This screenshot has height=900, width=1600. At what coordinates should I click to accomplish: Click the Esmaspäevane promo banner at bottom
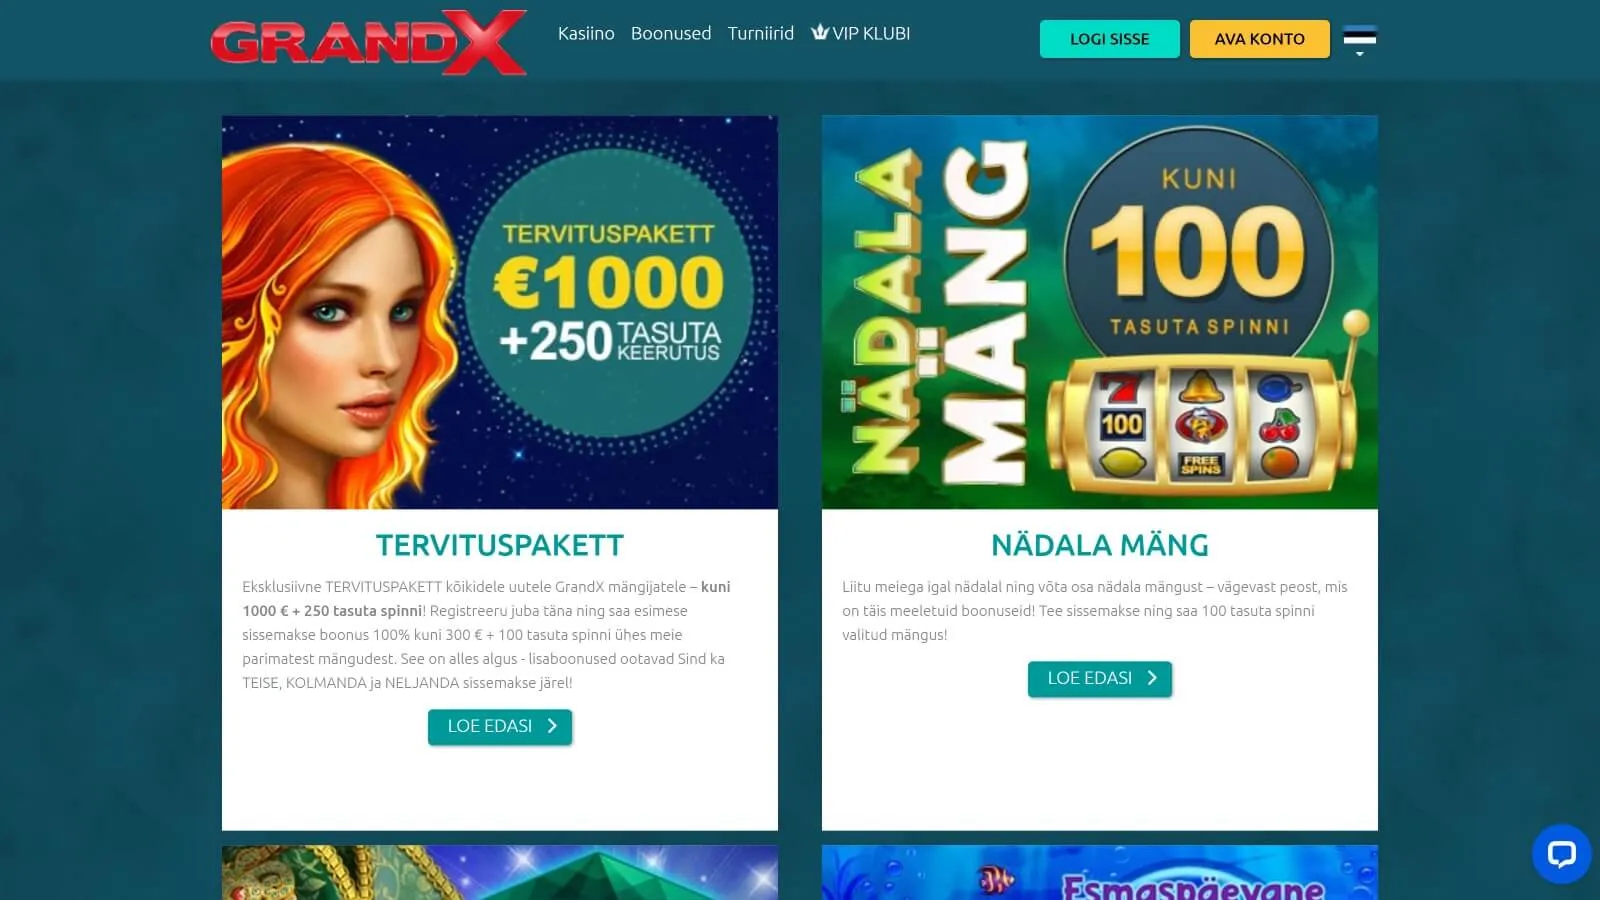click(x=1100, y=872)
